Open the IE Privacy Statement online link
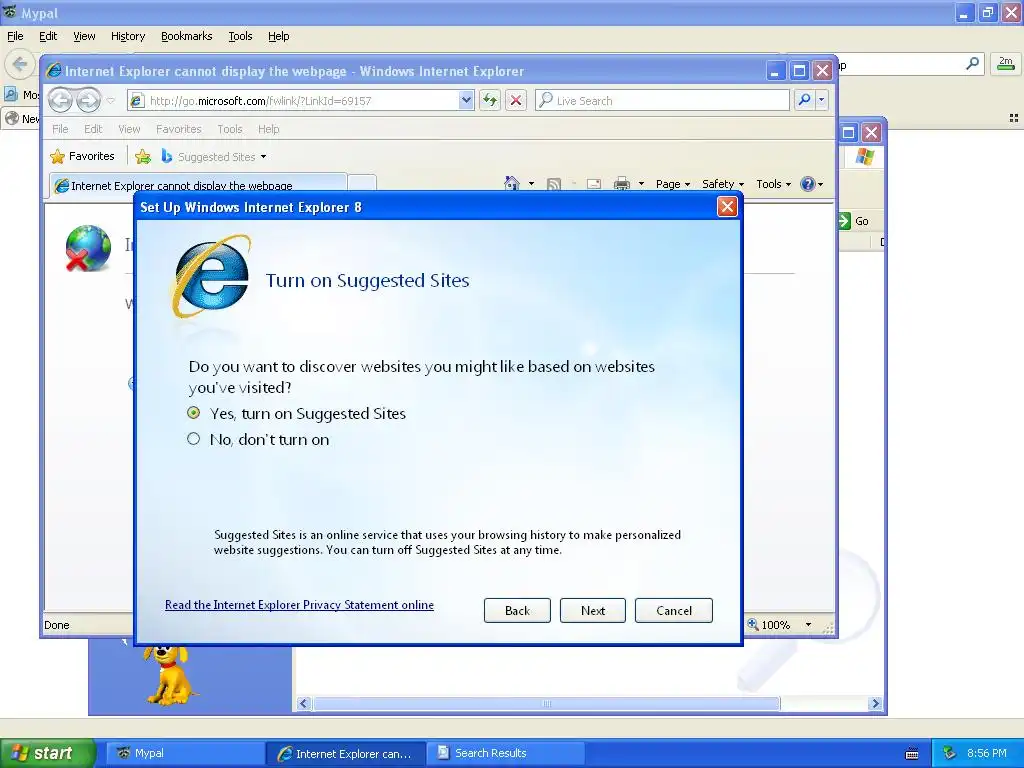1024x768 pixels. pyautogui.click(x=299, y=605)
